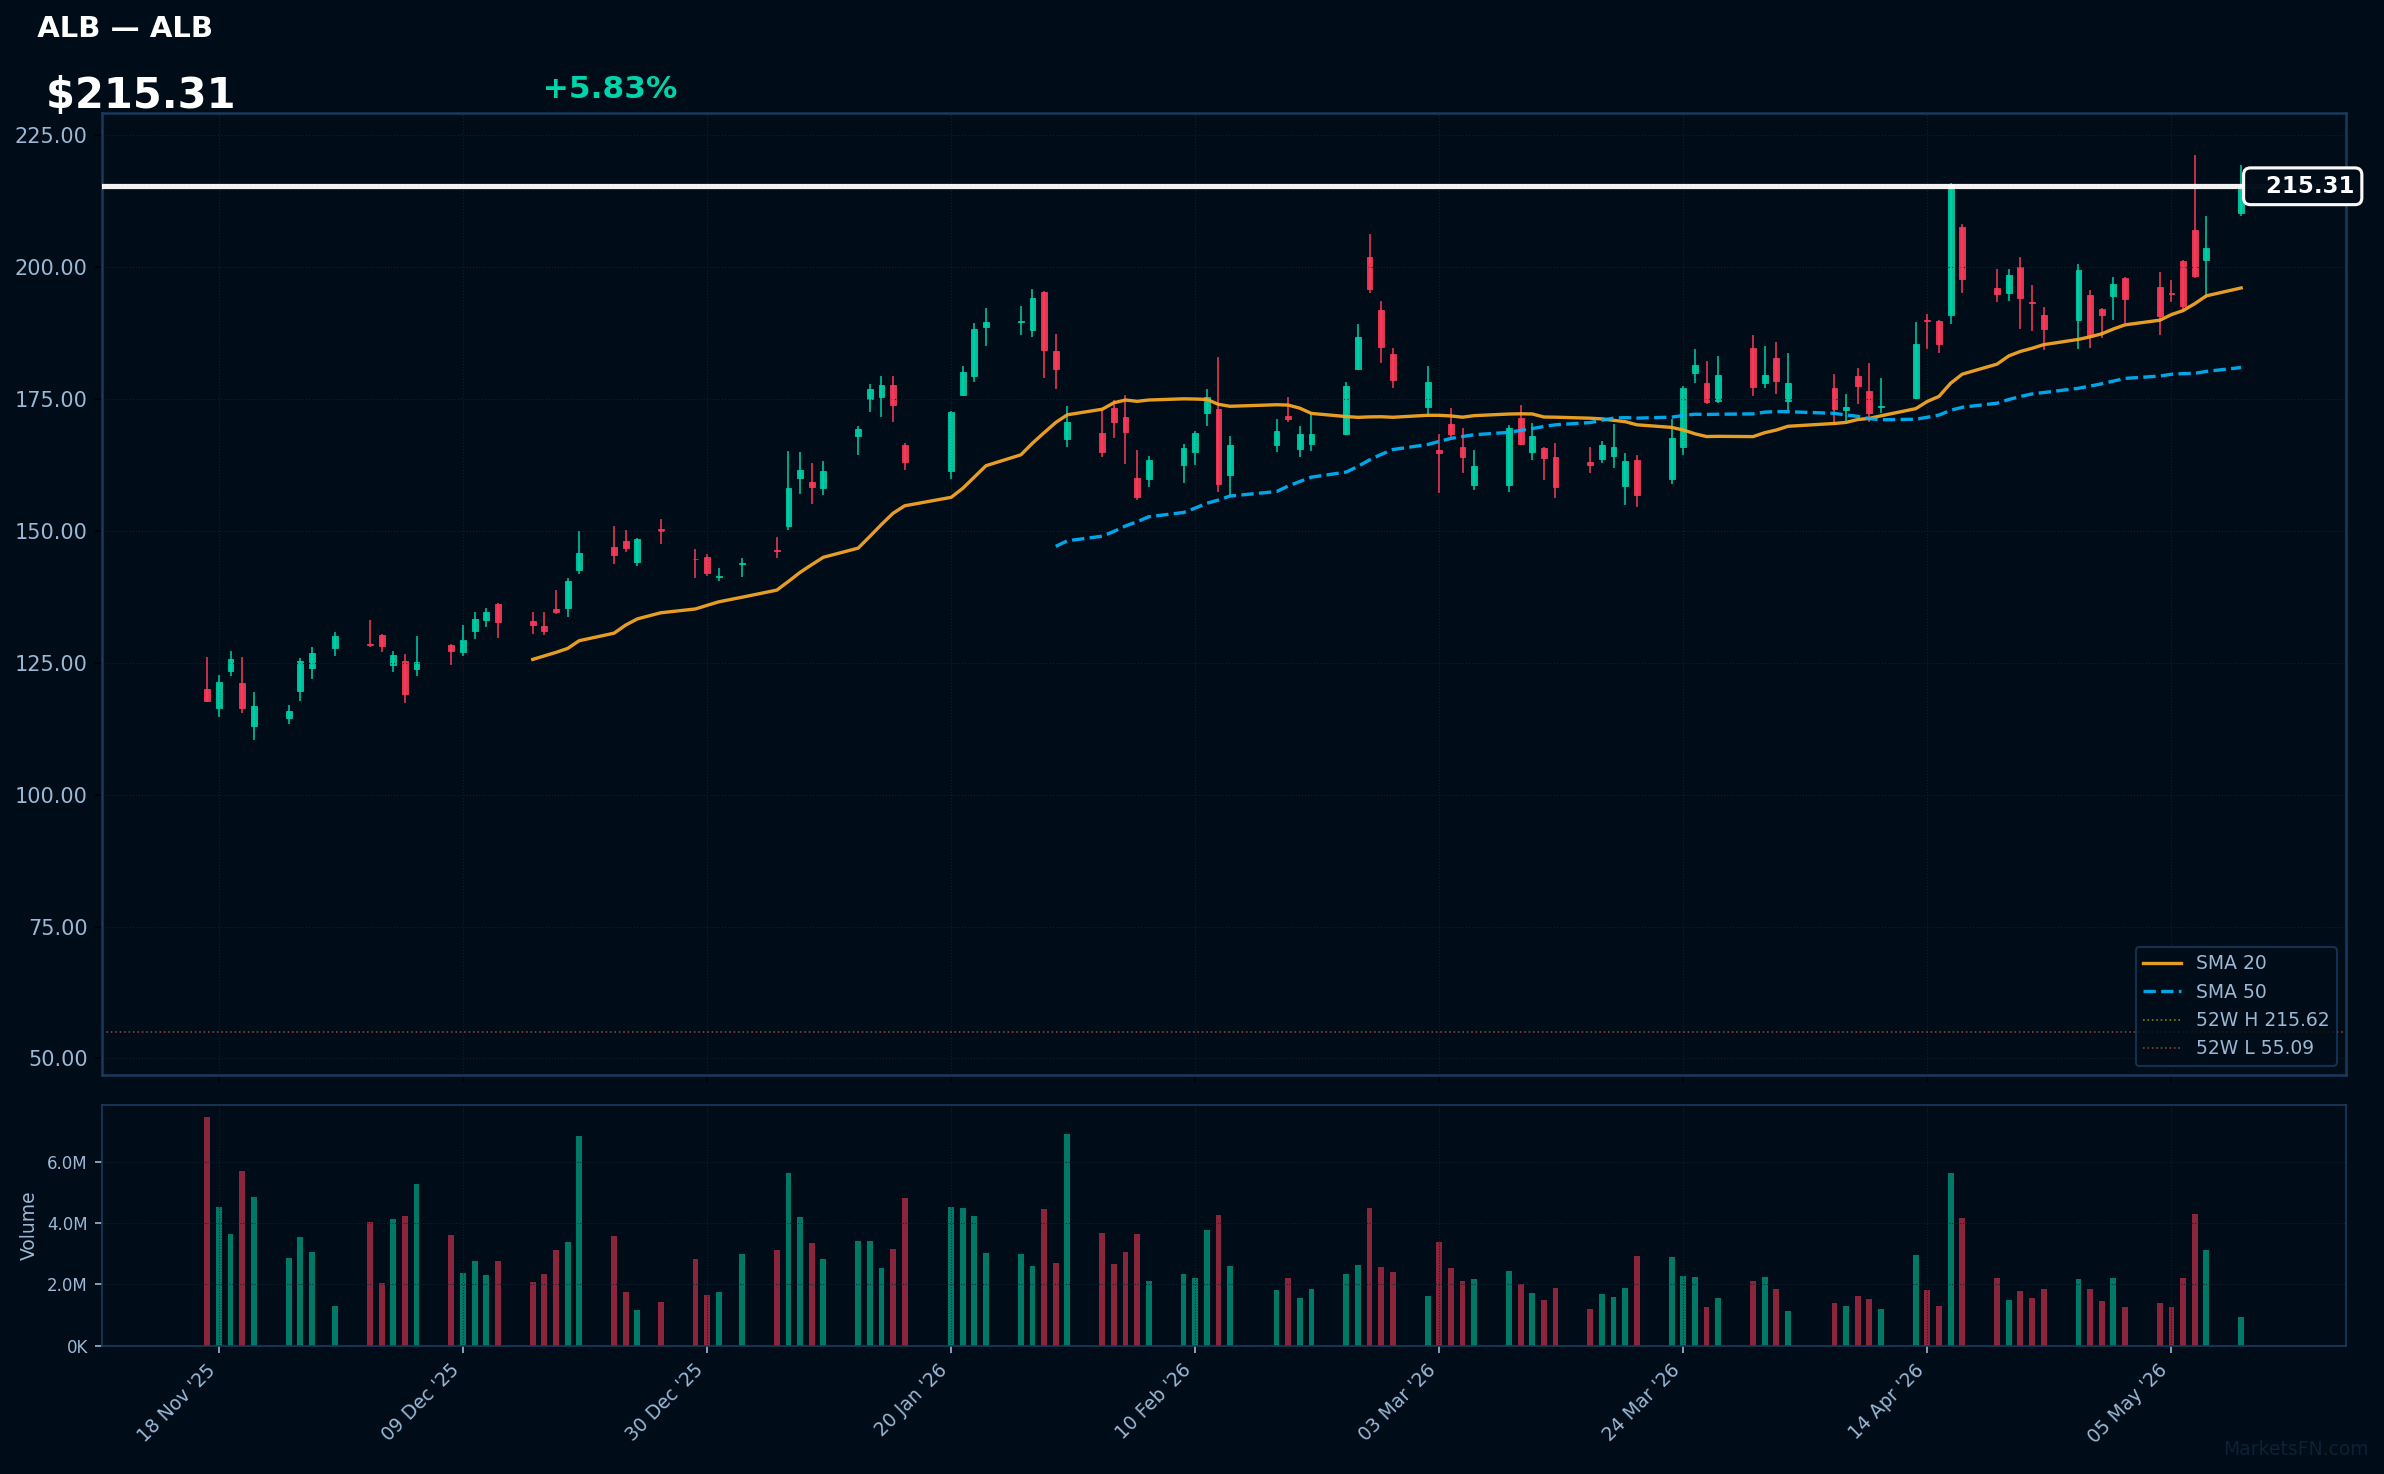Click the tallest red volume bar at chart start
2384x1474 pixels.
point(207,1231)
